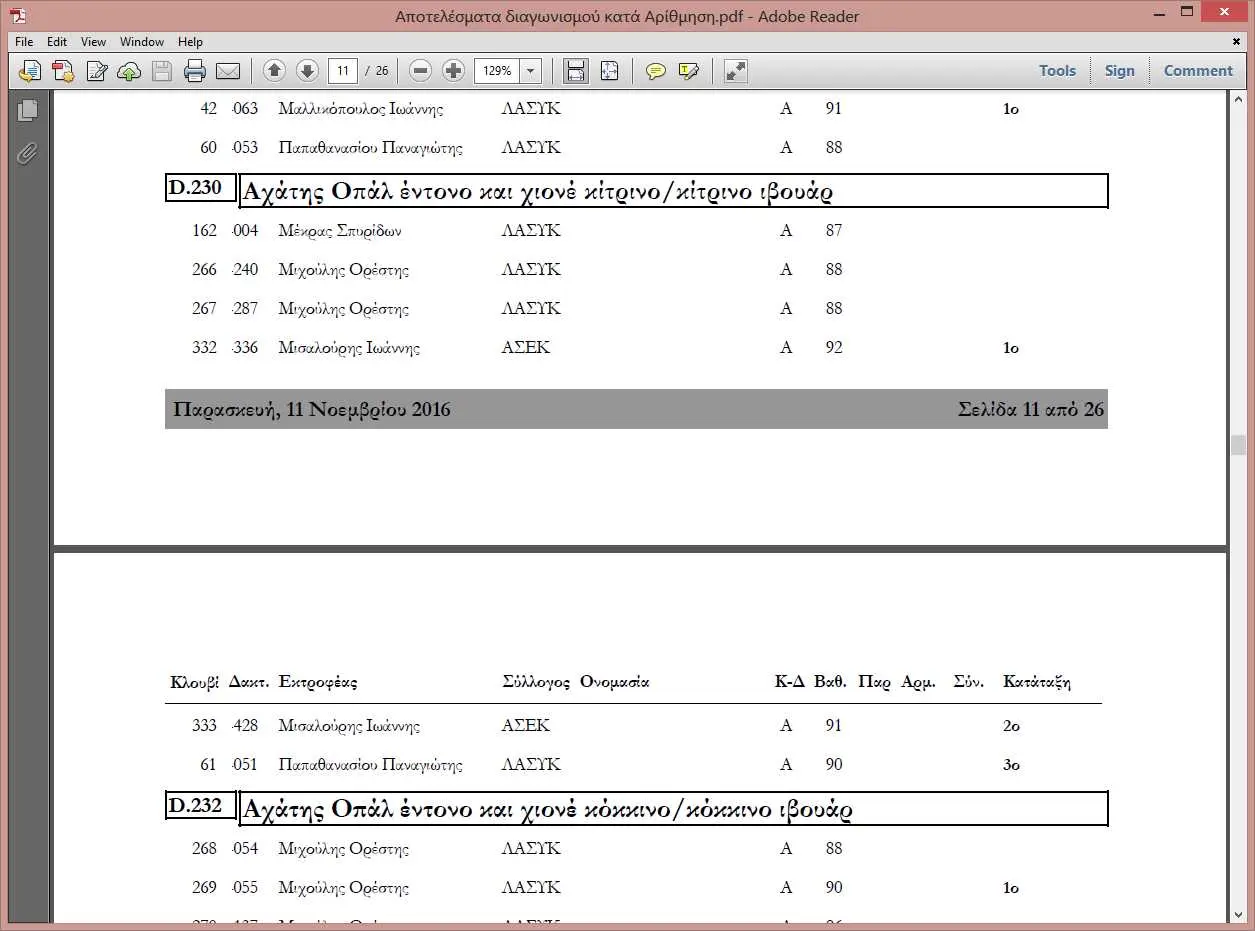Image resolution: width=1255 pixels, height=931 pixels.
Task: Open the Sign pane
Action: (1120, 71)
